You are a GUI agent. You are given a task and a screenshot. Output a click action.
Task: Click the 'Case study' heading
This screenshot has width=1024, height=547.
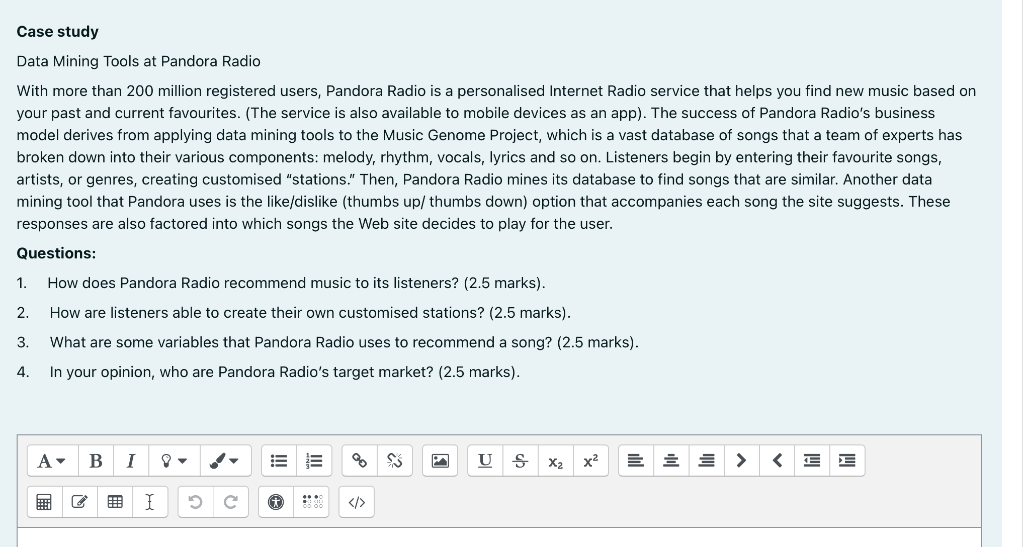pyautogui.click(x=57, y=32)
